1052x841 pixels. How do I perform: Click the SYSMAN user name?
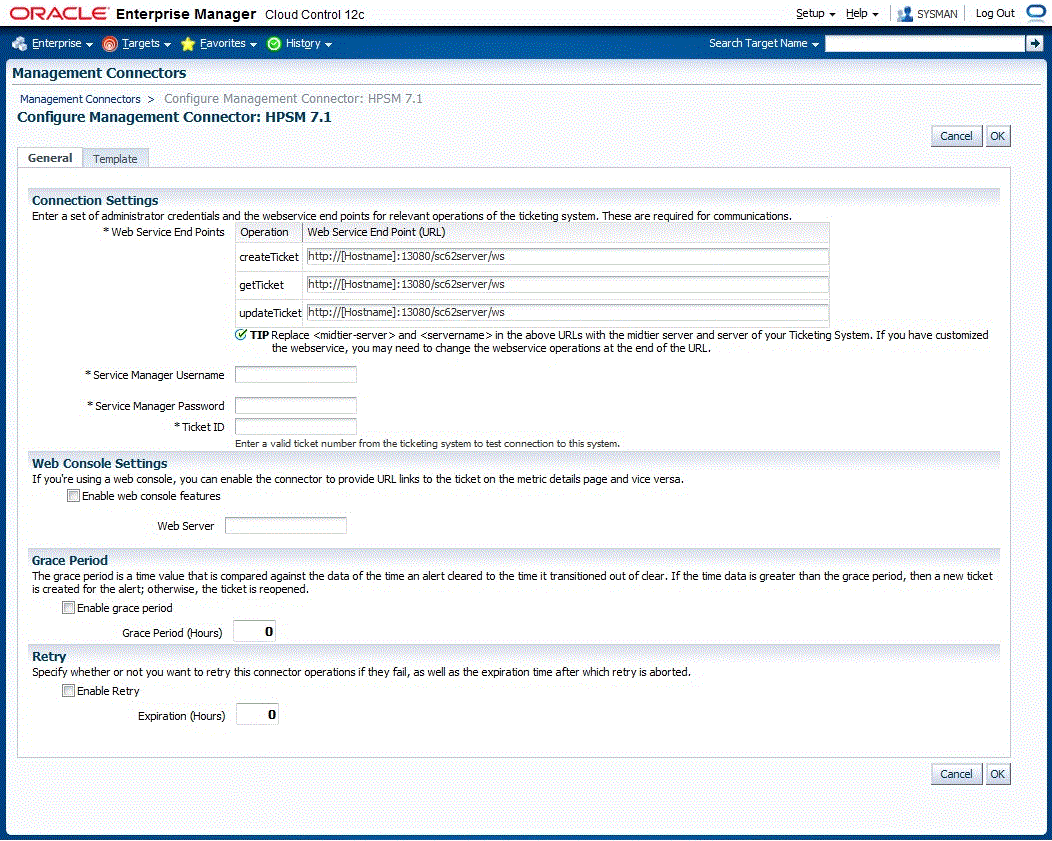coord(937,13)
